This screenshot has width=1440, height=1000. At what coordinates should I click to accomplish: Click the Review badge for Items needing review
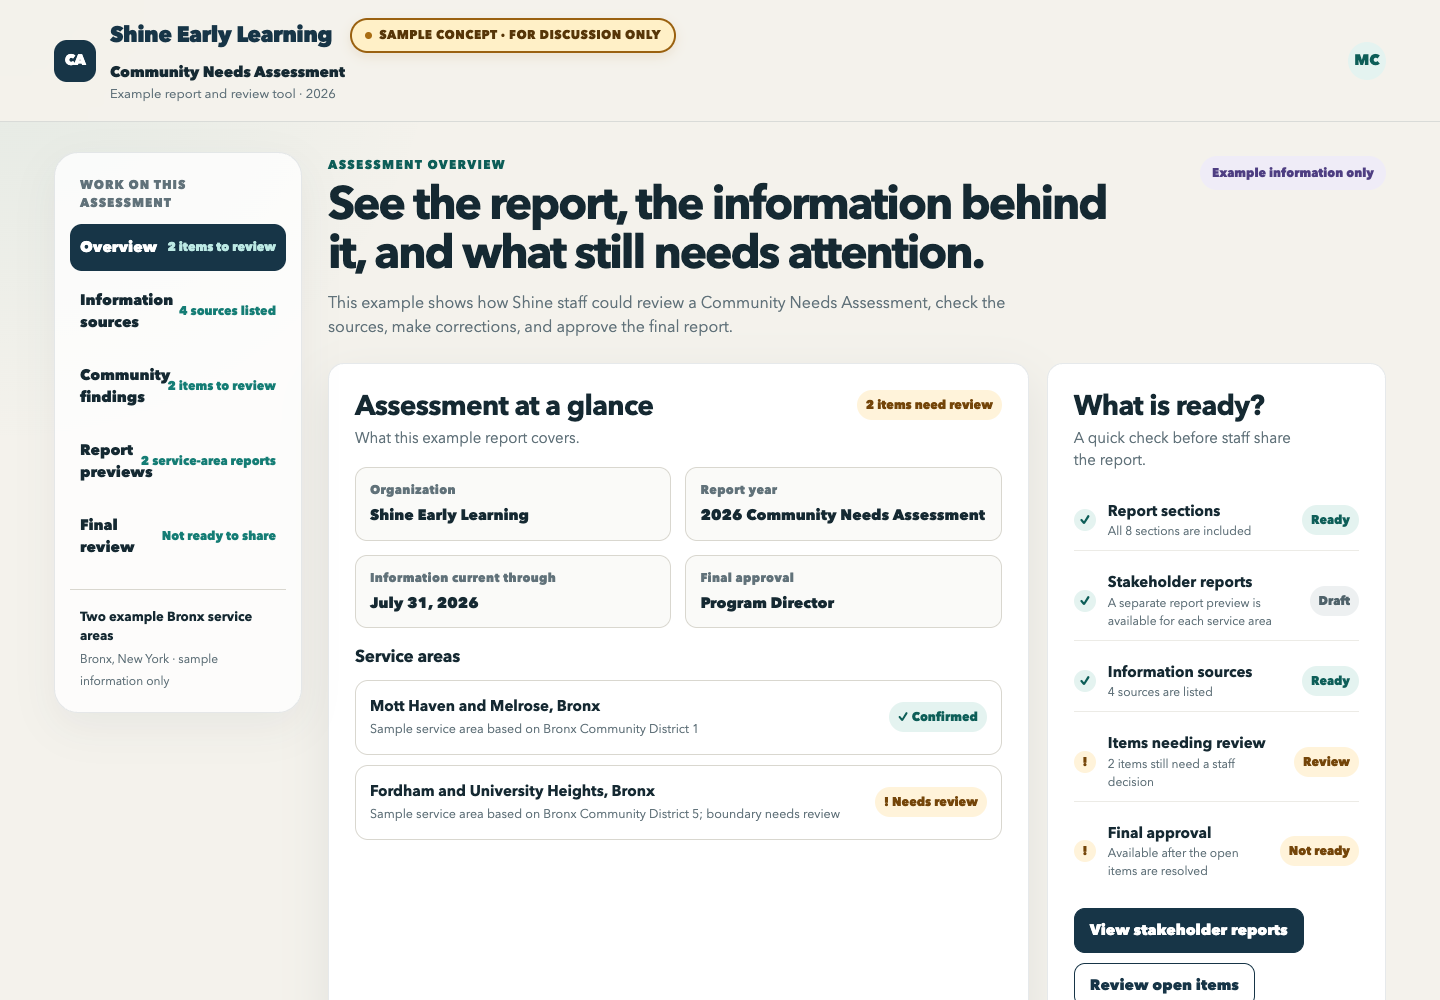pyautogui.click(x=1326, y=762)
